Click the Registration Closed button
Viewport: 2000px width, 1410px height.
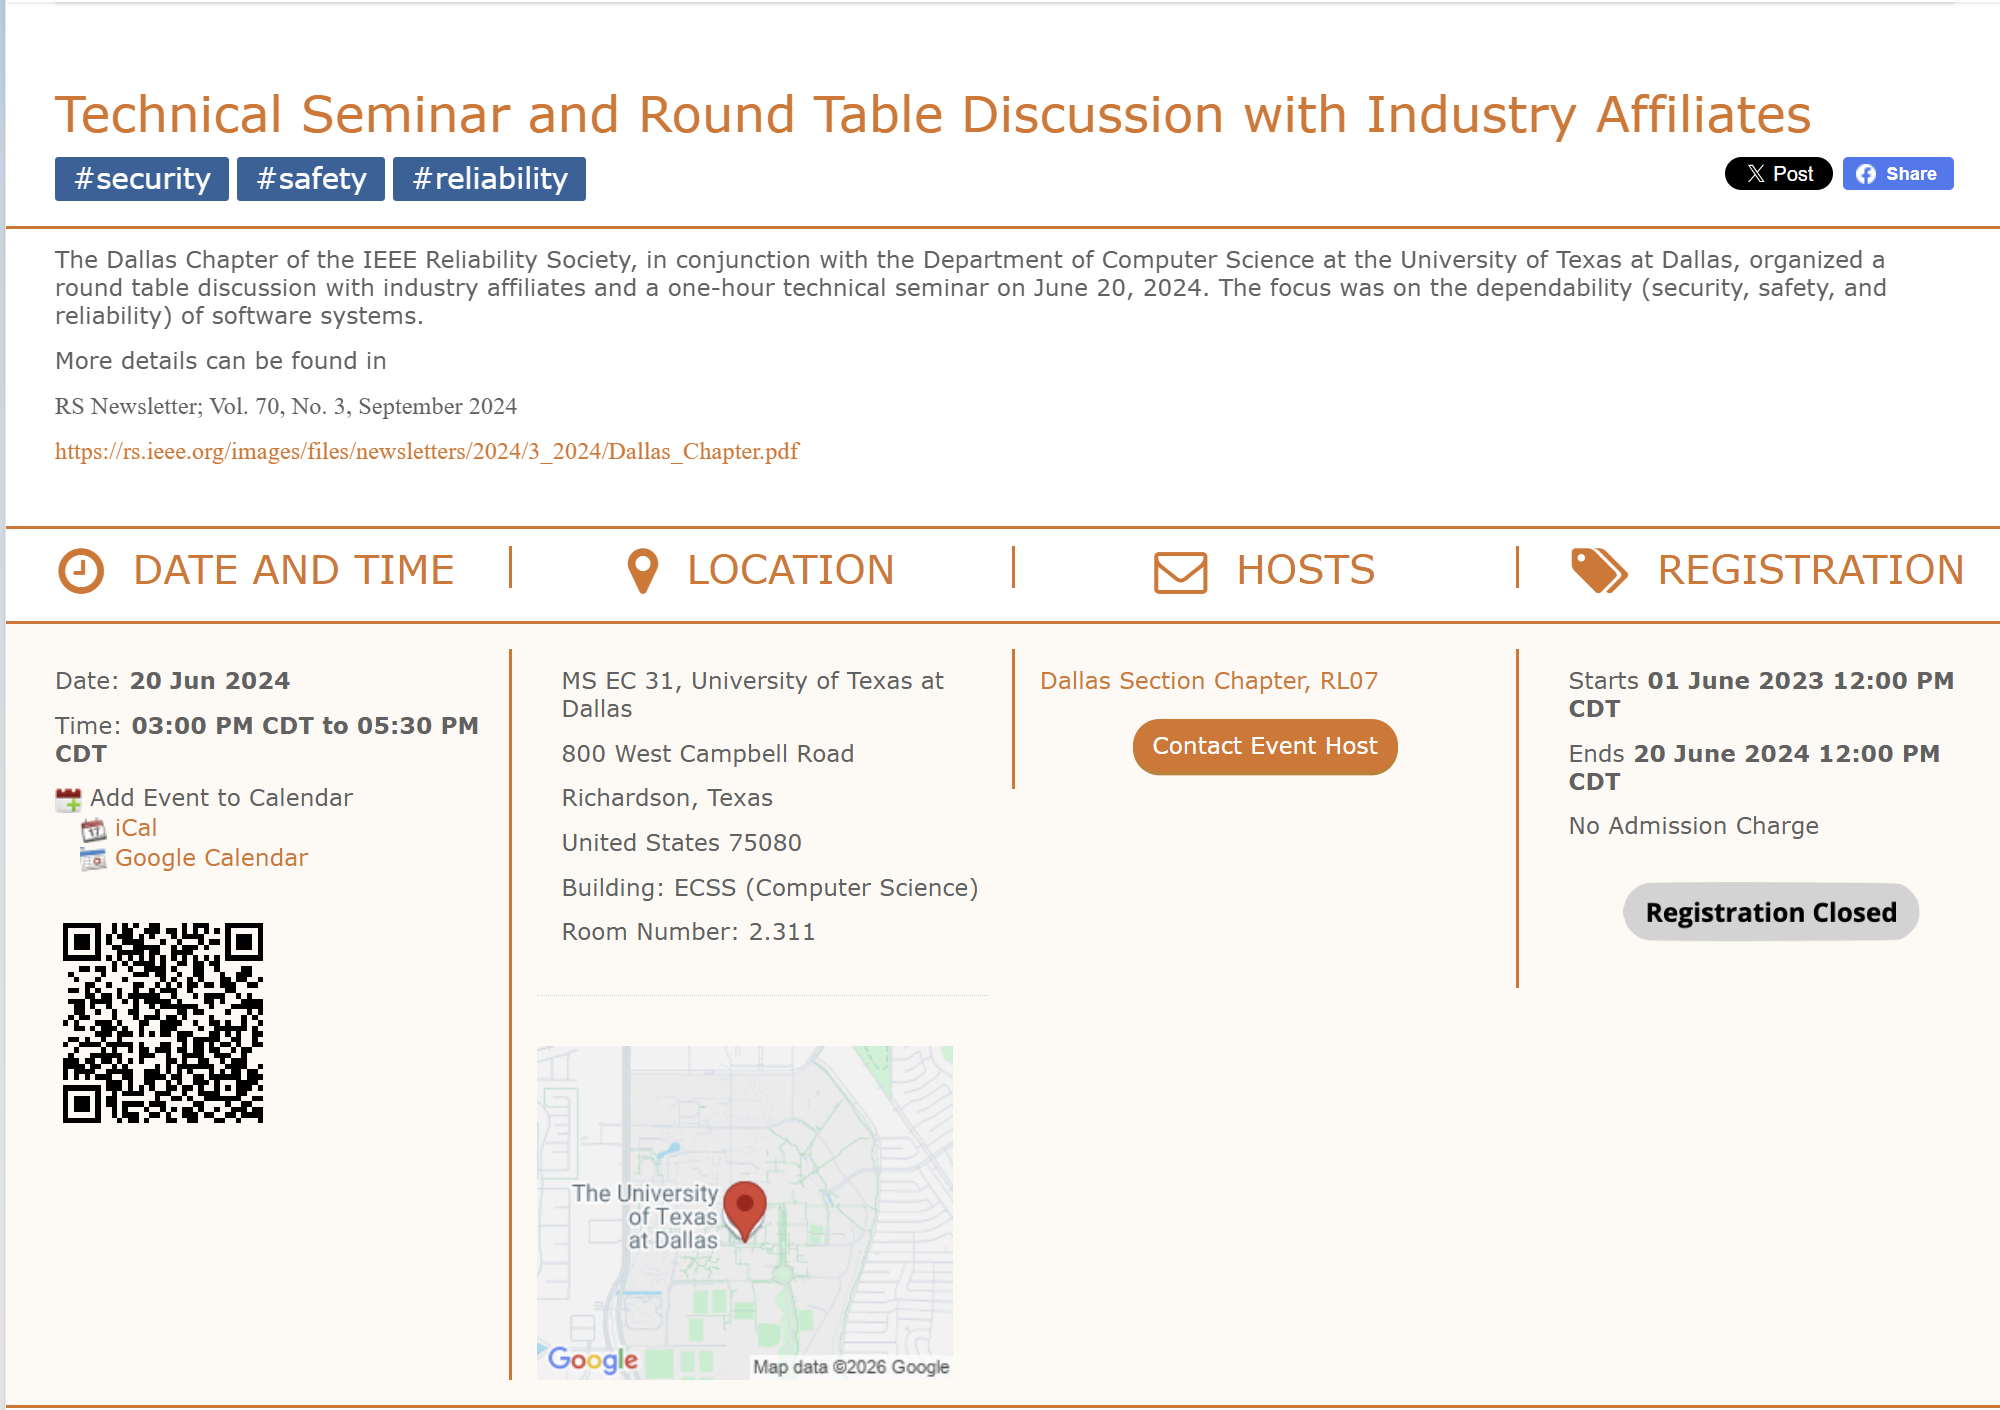tap(1770, 912)
